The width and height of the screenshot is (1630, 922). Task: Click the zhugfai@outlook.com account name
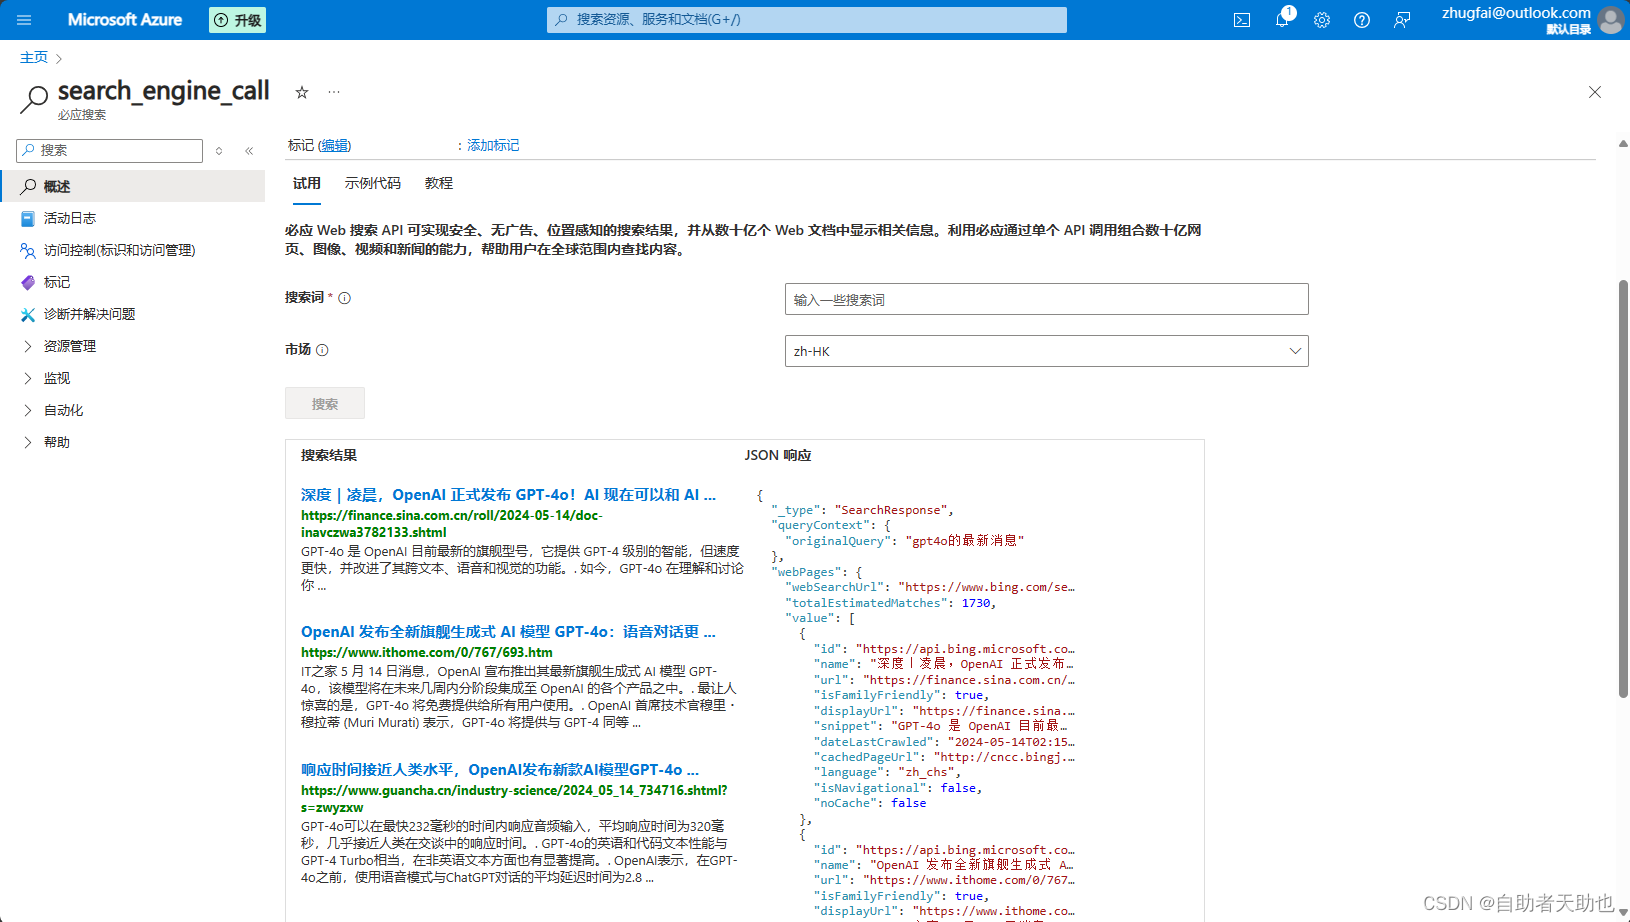1516,13
